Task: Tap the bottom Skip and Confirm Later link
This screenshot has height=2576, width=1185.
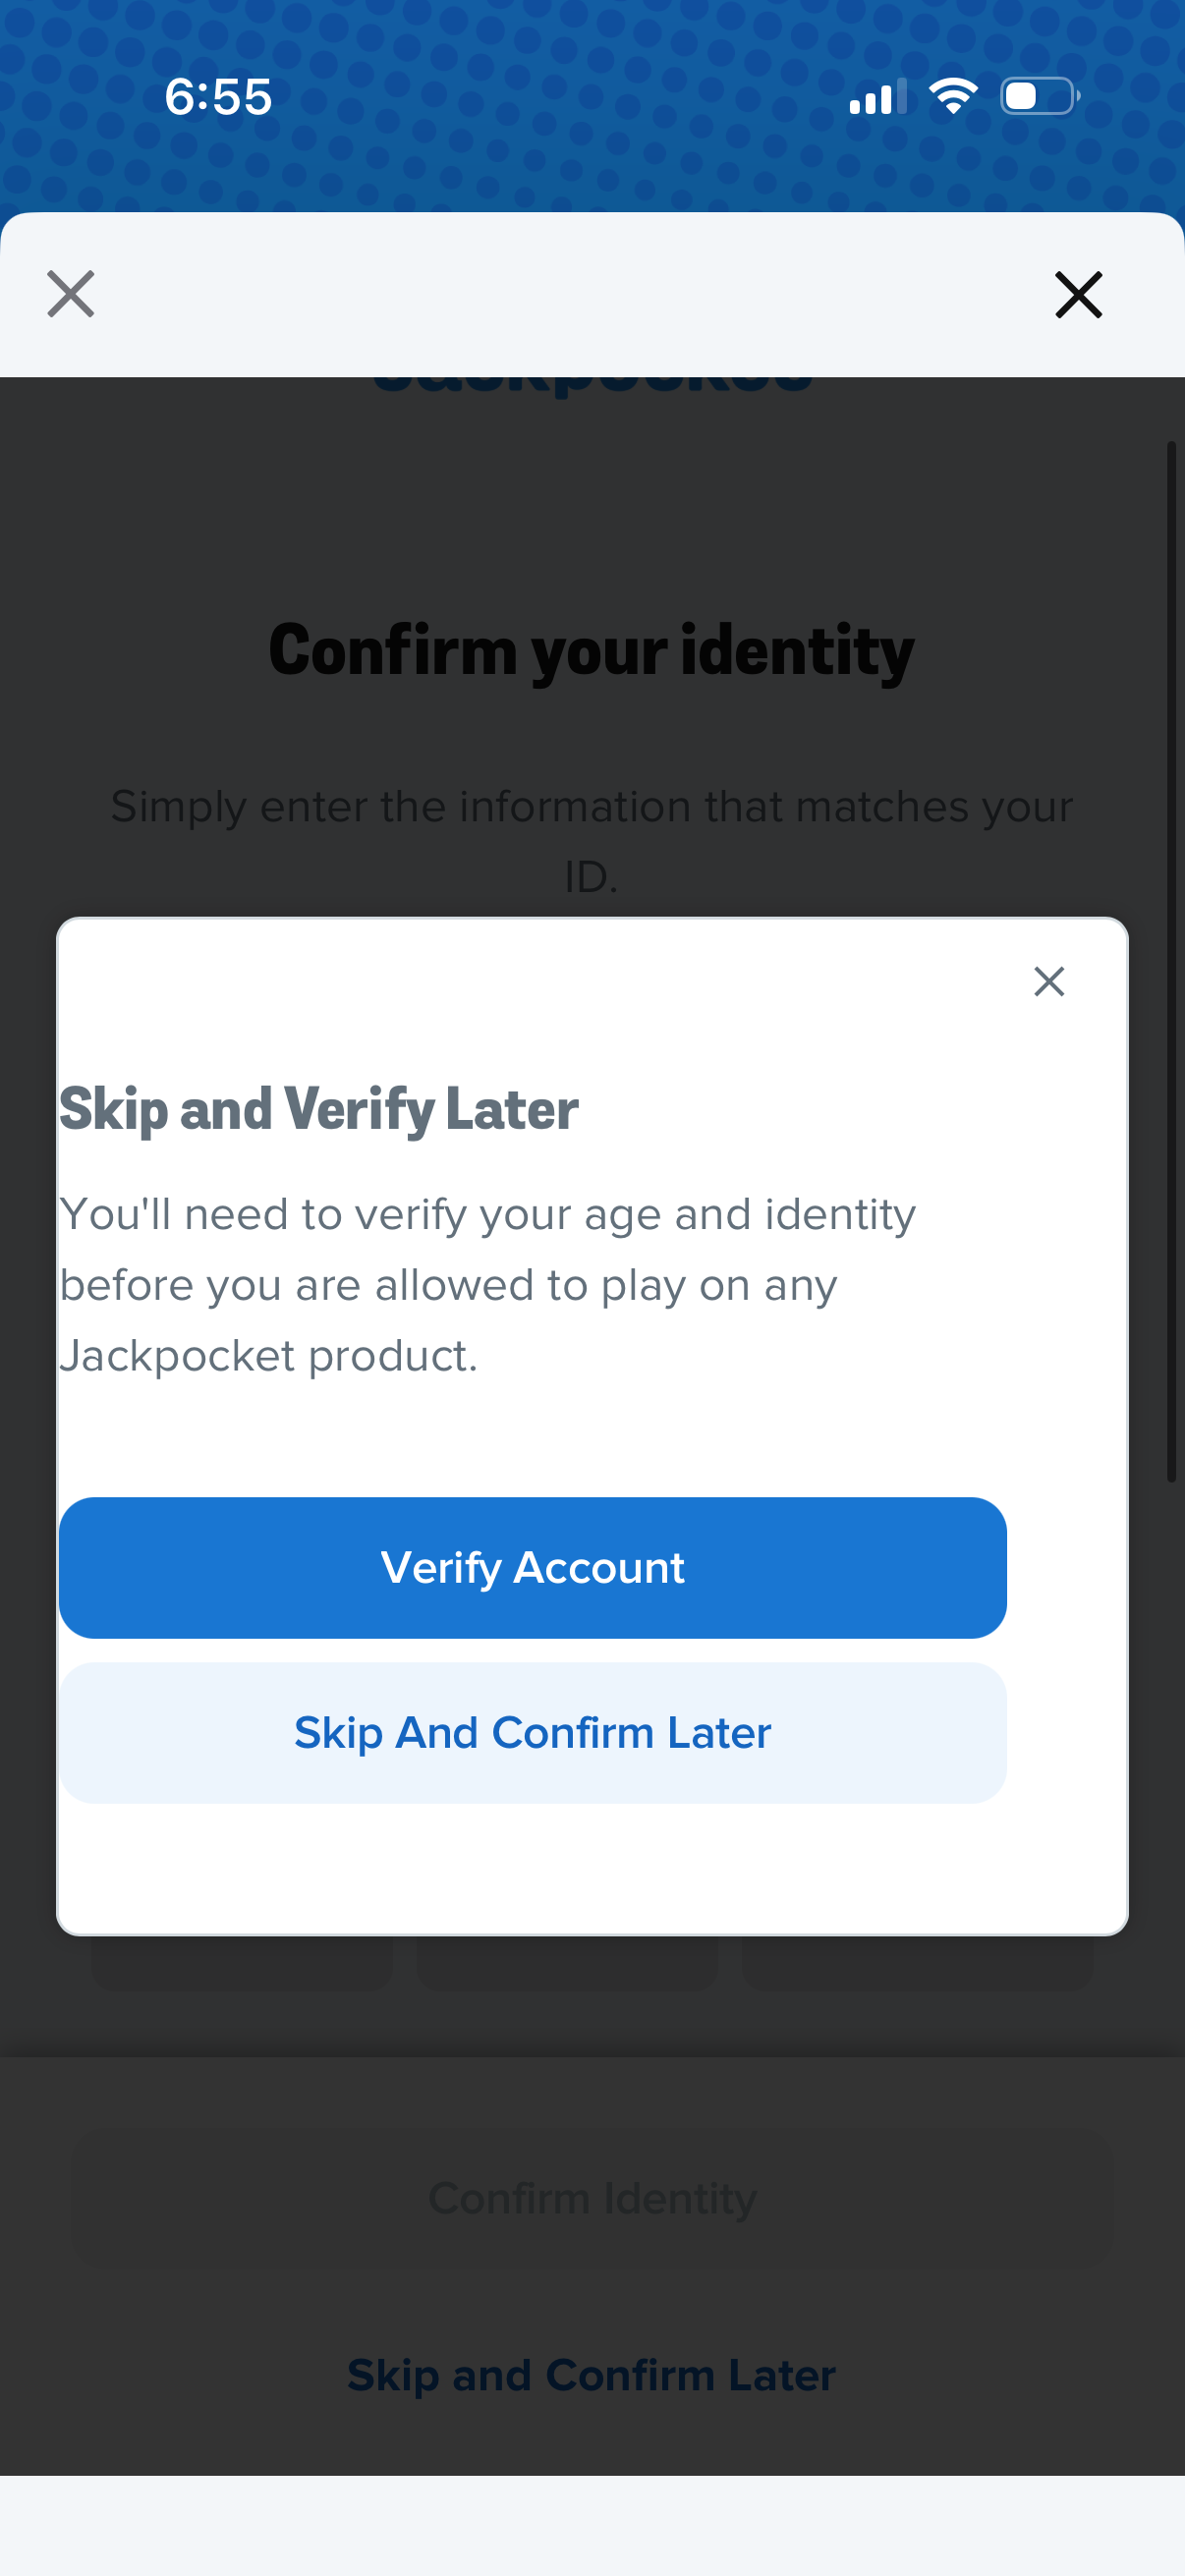Action: click(591, 2374)
